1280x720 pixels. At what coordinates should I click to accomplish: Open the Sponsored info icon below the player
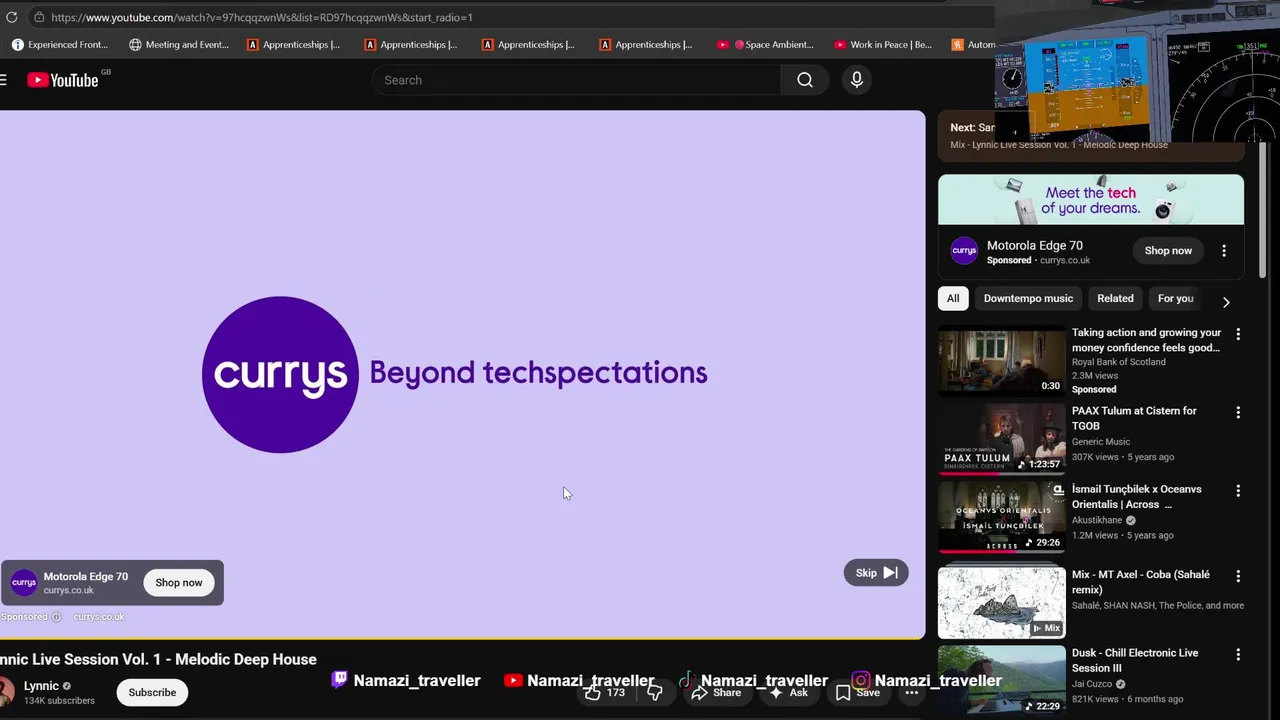56,617
